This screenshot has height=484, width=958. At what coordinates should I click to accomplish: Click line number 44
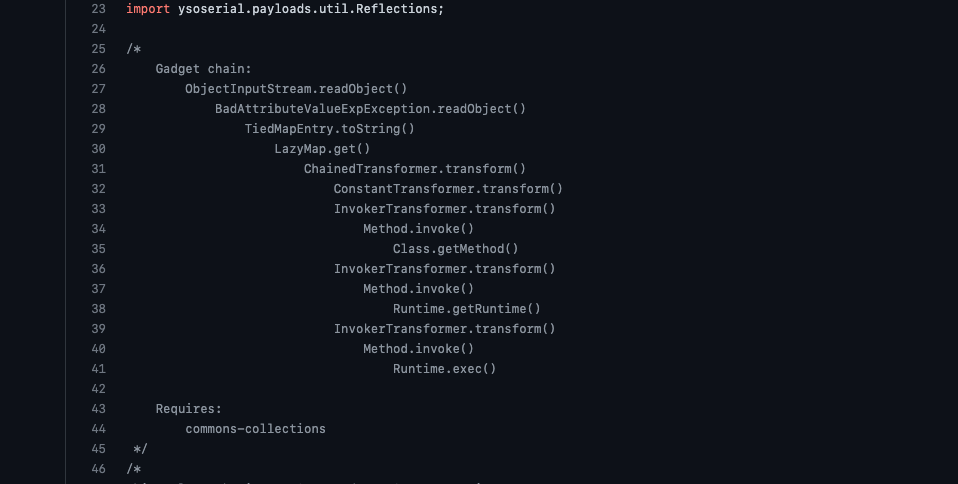click(x=98, y=429)
